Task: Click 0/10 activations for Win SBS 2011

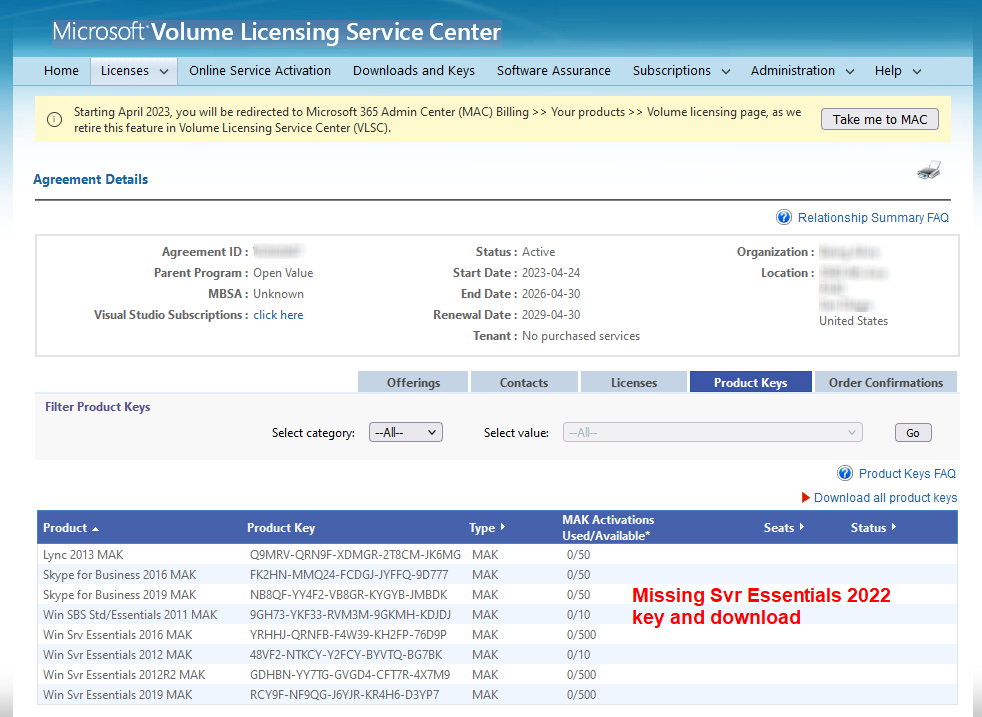Action: [x=579, y=615]
